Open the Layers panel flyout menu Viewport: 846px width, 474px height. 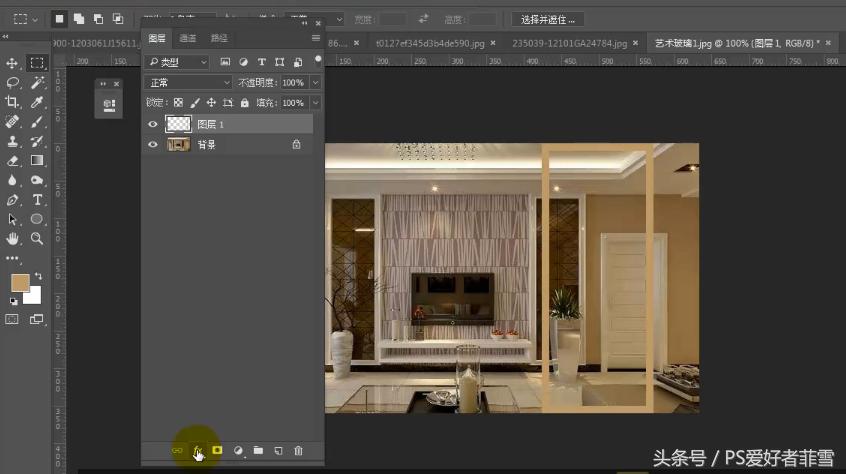tap(316, 38)
